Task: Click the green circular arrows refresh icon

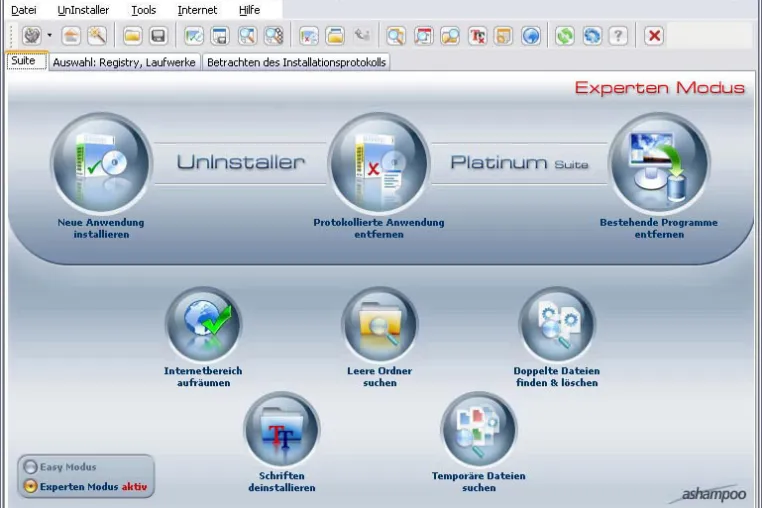Action: point(565,35)
